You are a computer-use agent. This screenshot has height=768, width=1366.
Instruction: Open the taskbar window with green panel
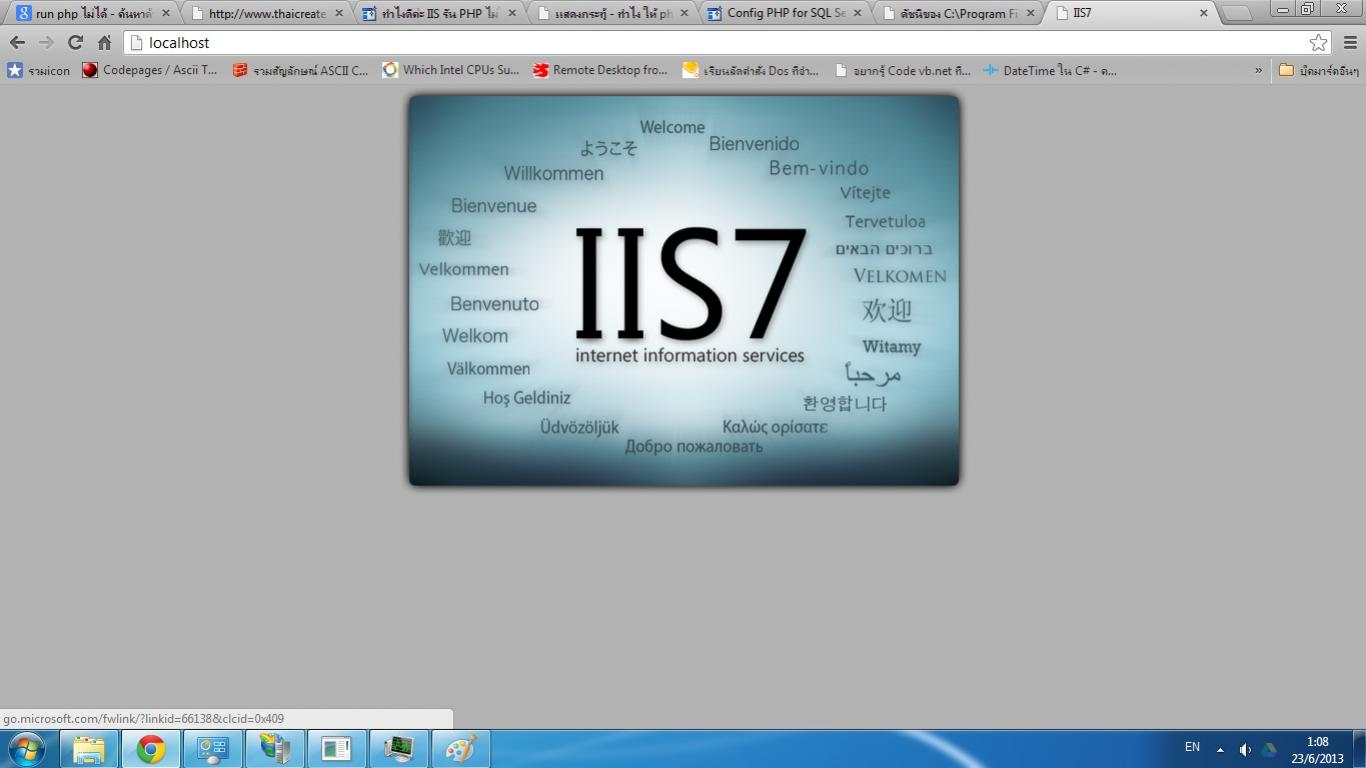[x=337, y=749]
